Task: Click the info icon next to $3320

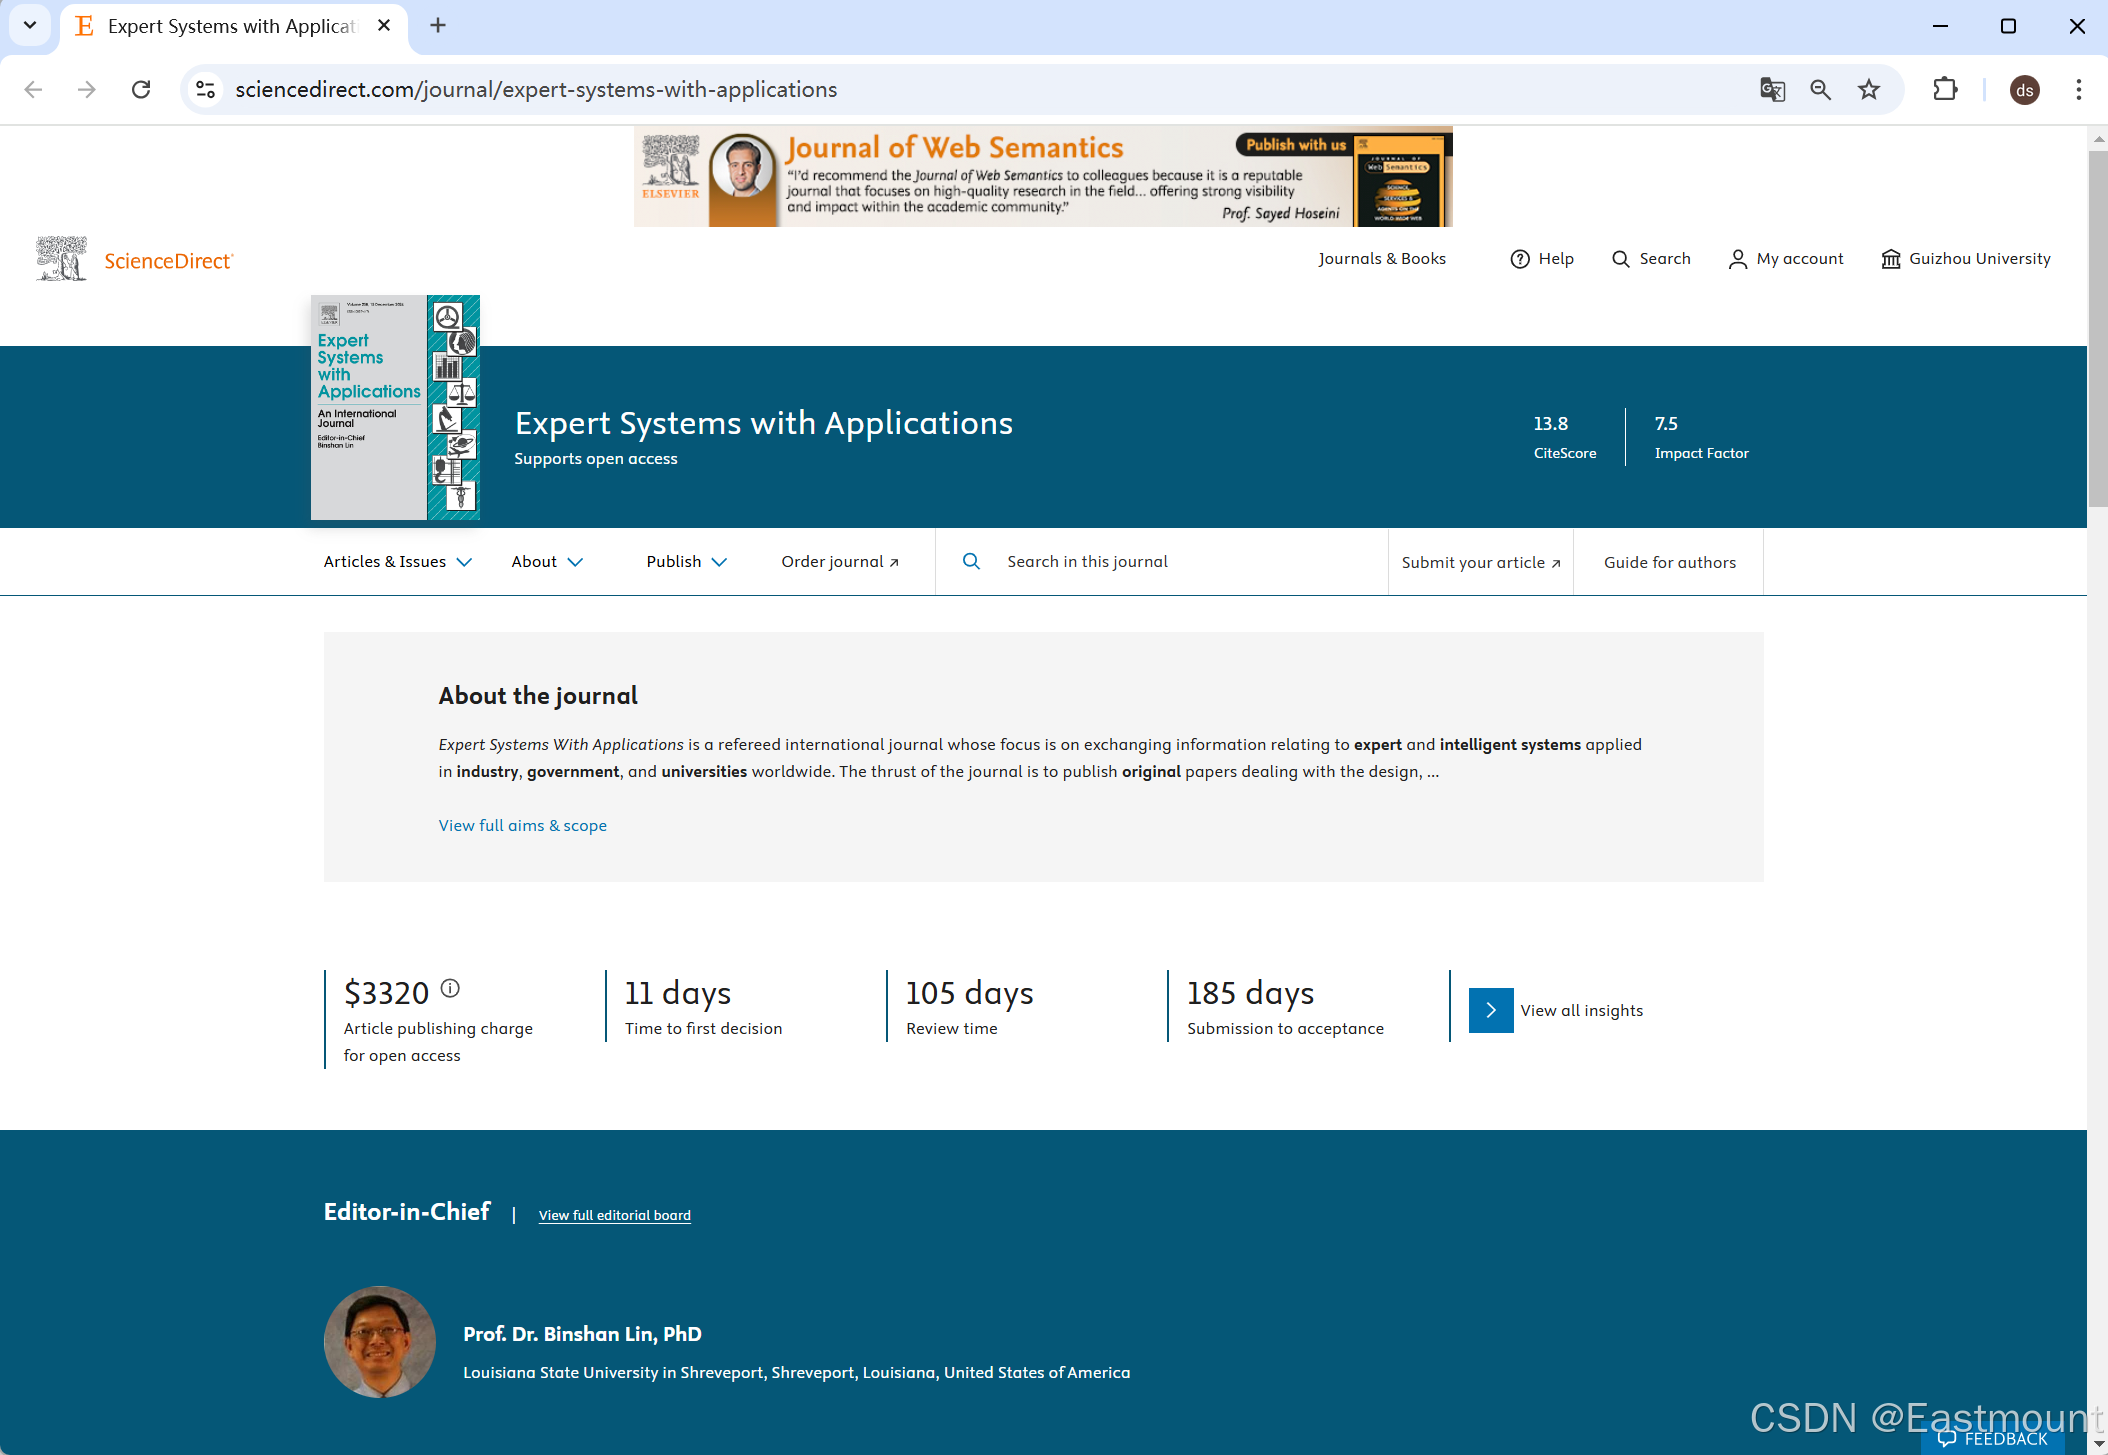Action: (450, 988)
